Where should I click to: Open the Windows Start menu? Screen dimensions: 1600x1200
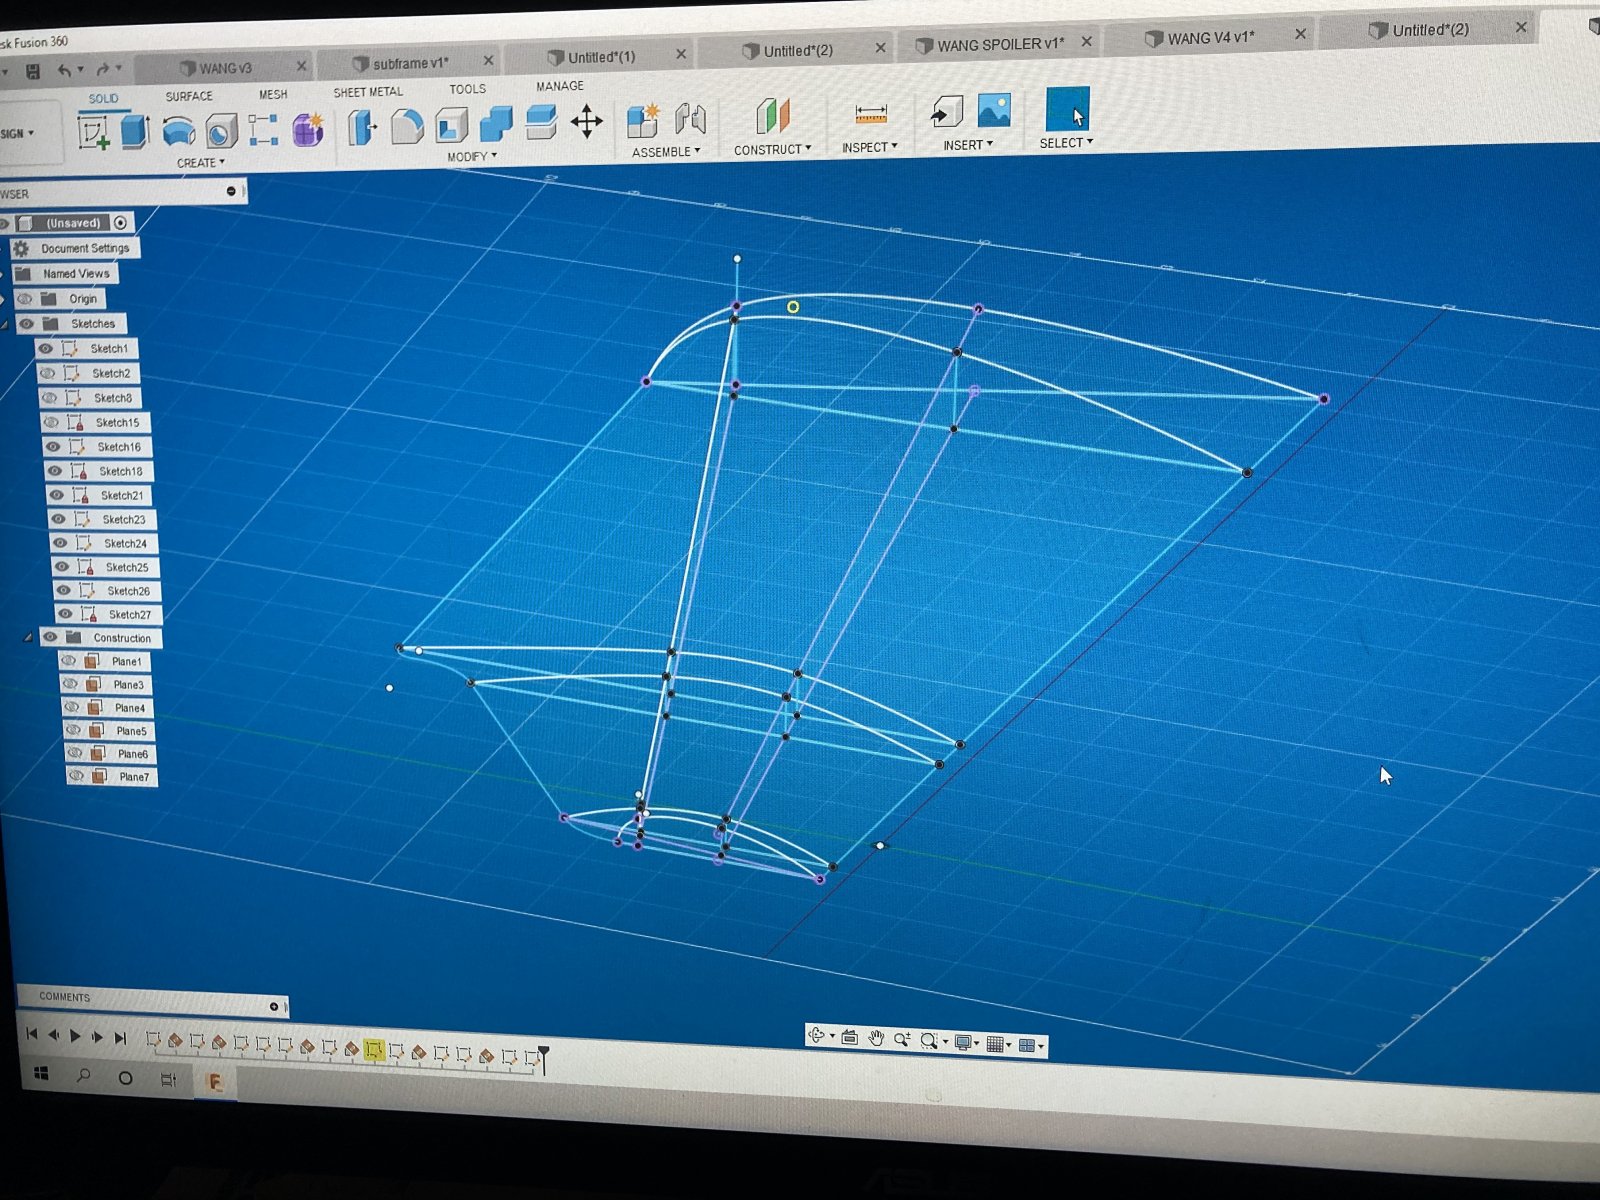tap(41, 1074)
